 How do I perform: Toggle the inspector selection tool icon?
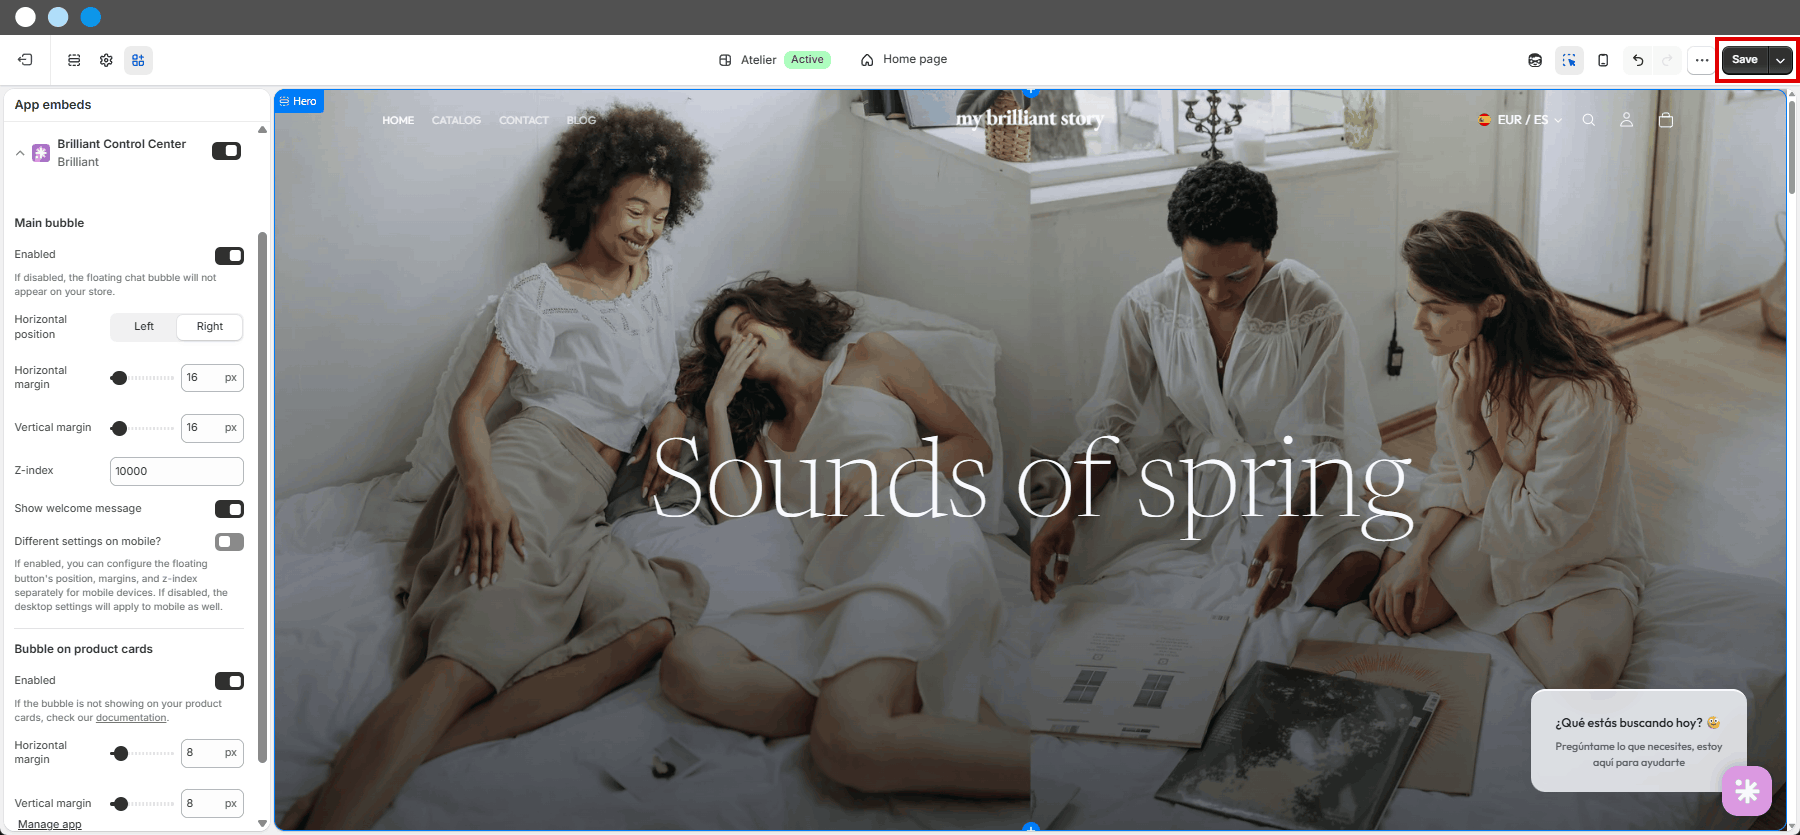pyautogui.click(x=1569, y=60)
